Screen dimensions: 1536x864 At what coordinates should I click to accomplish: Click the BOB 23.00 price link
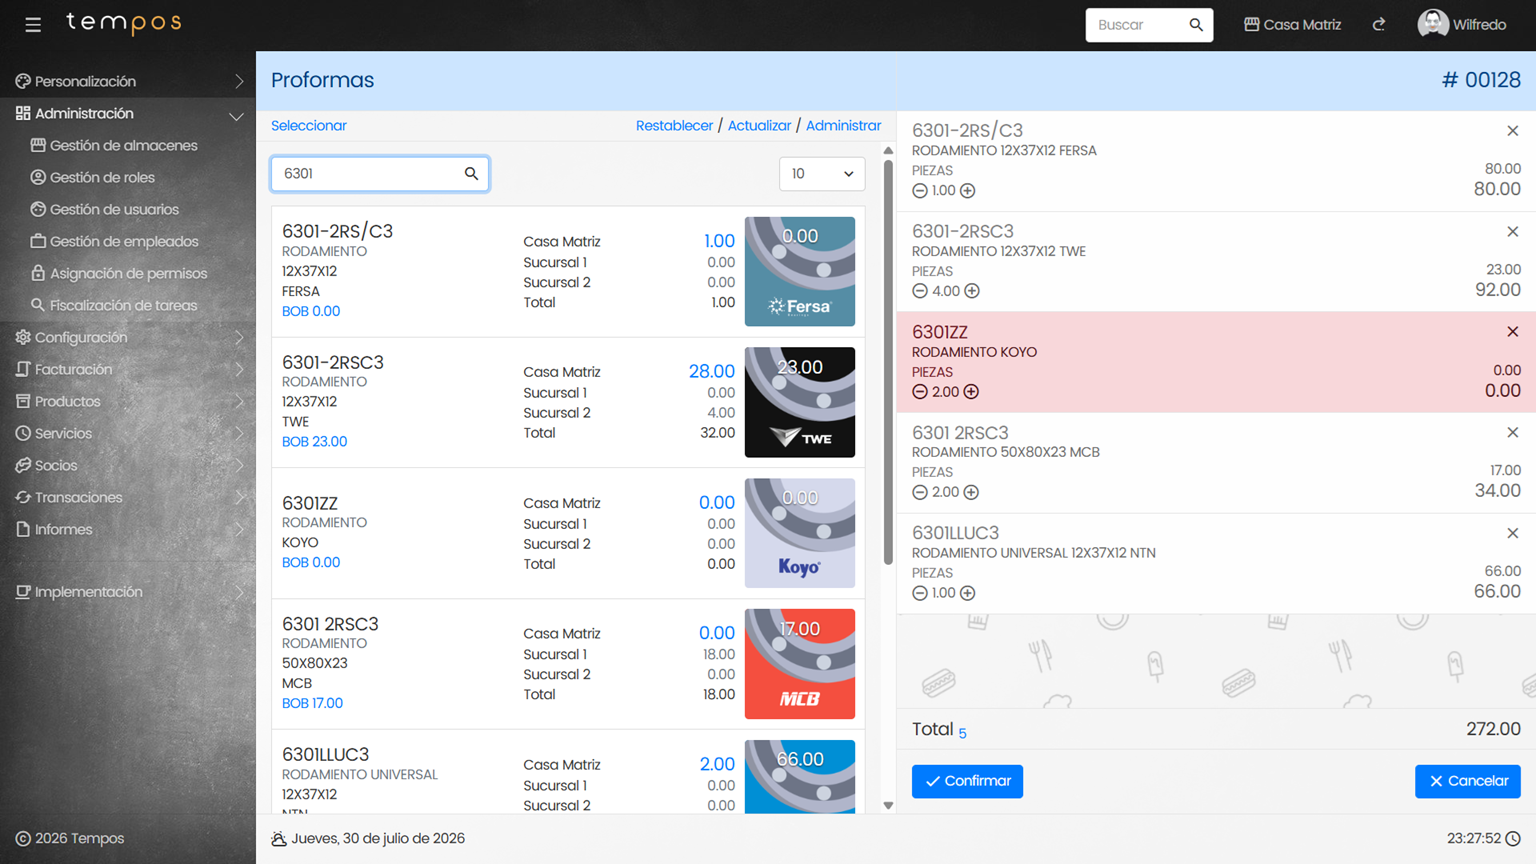314,442
